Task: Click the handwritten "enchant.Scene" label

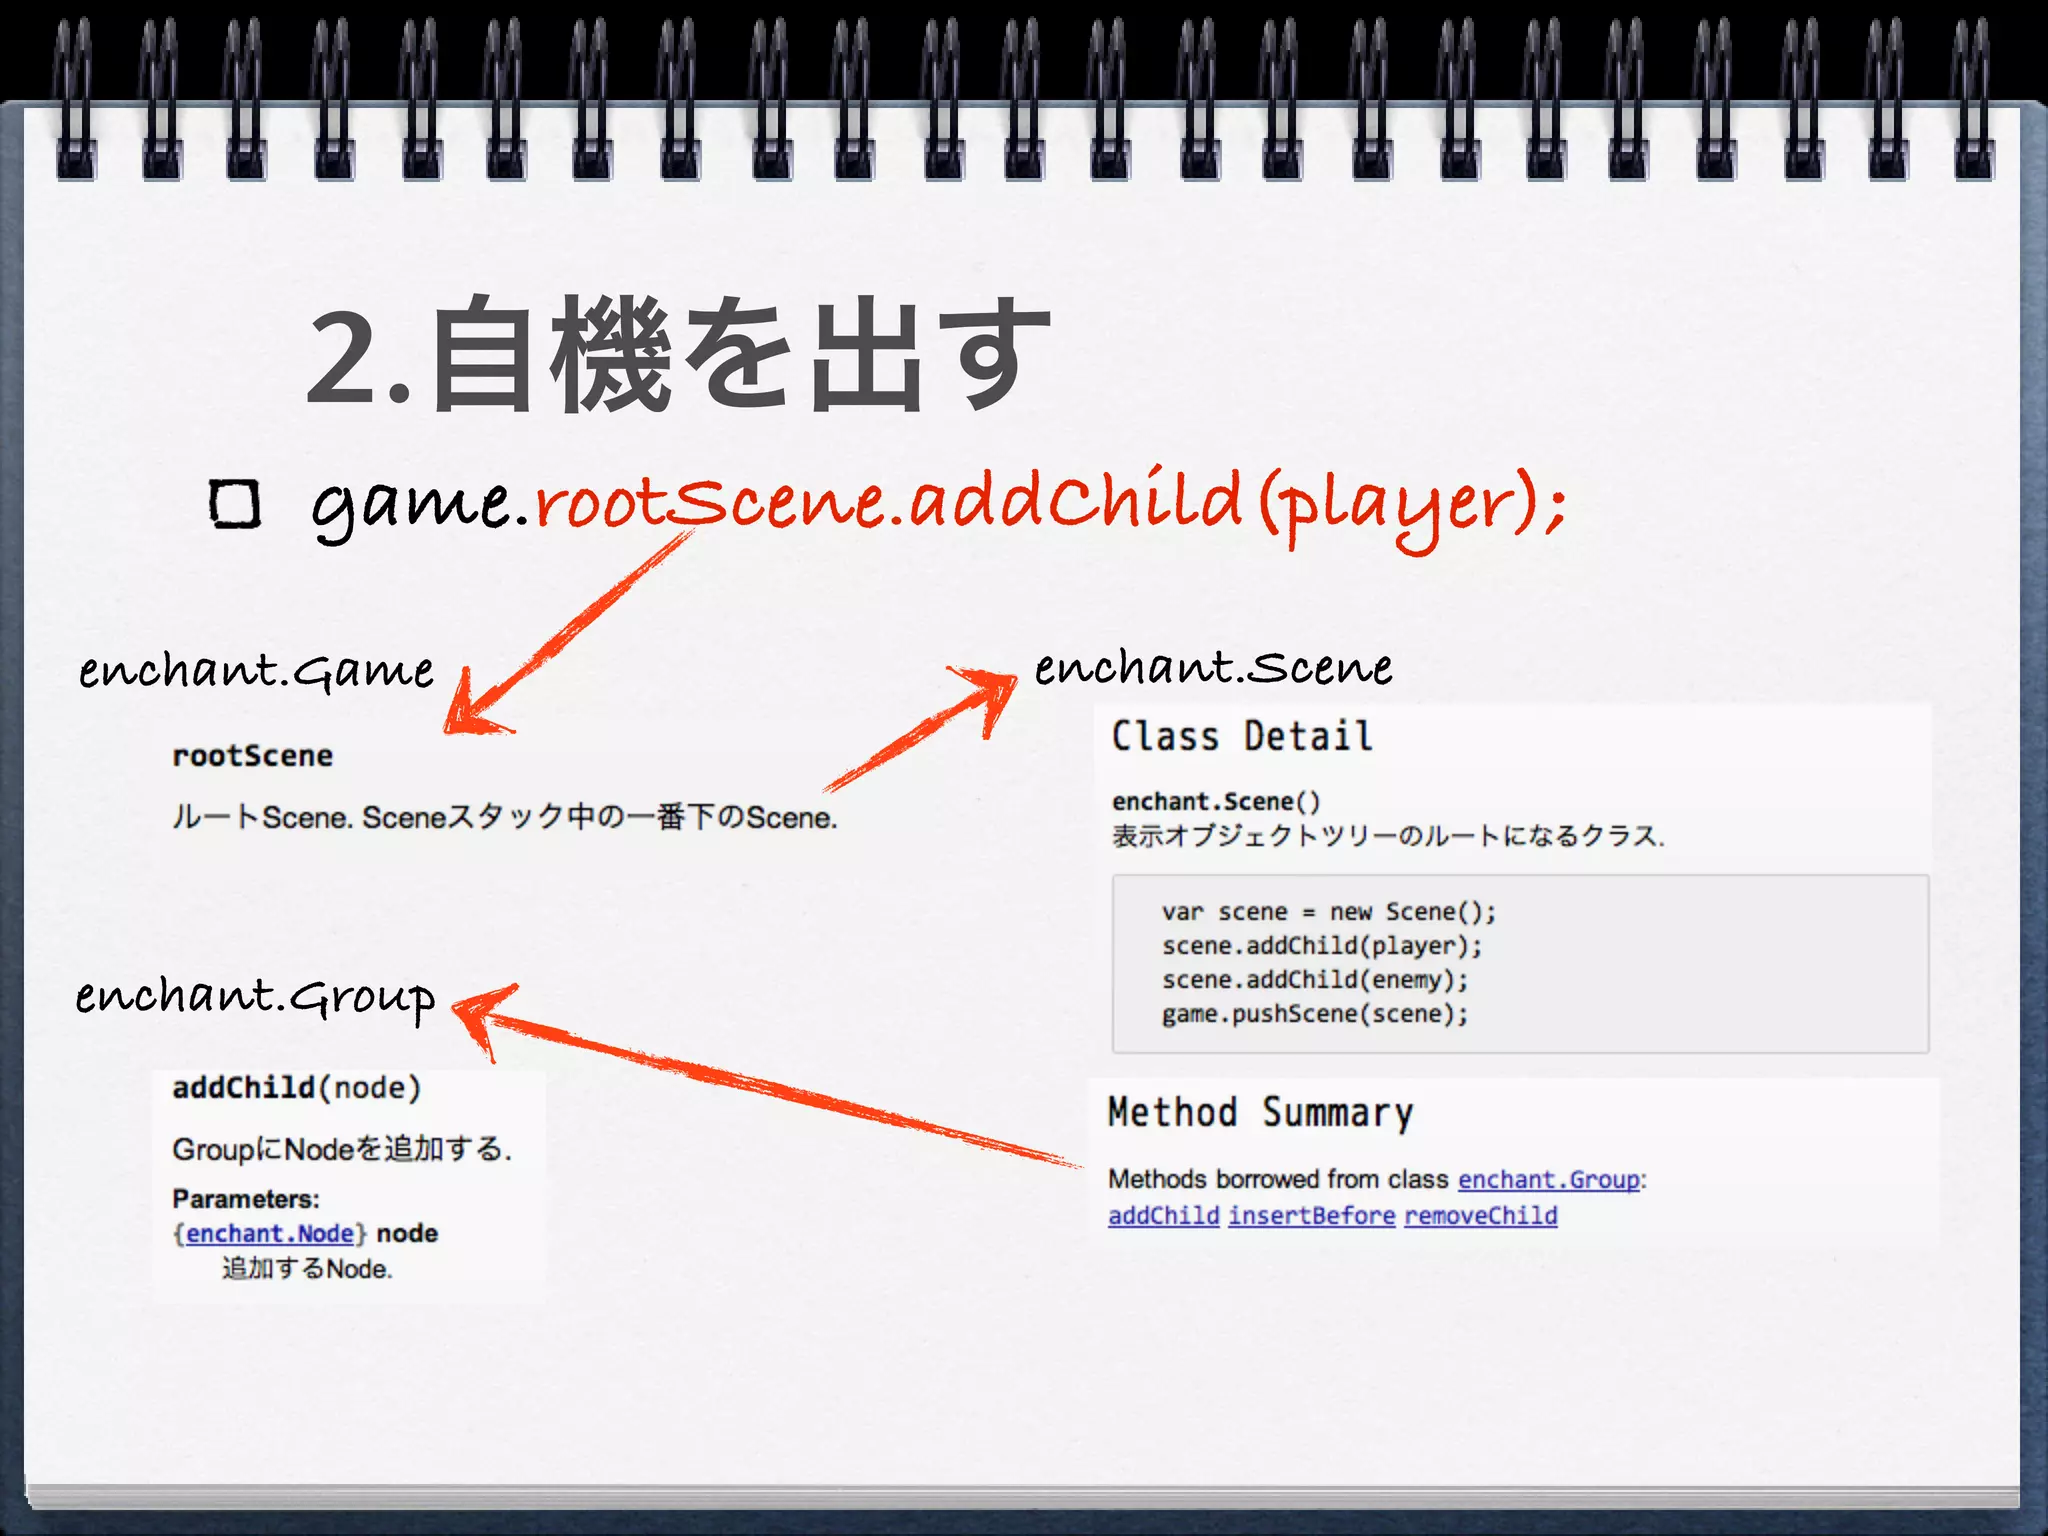Action: coord(1213,667)
